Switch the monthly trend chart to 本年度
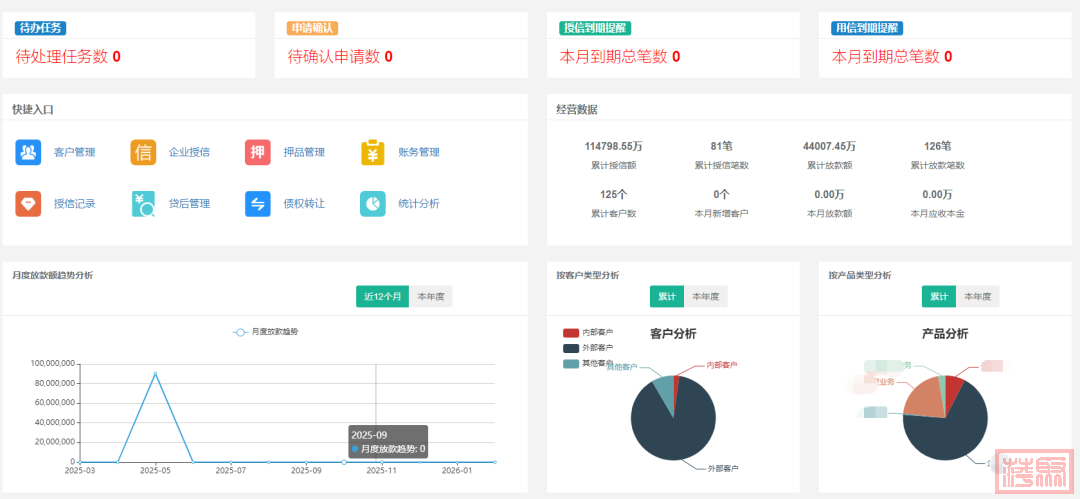This screenshot has width=1080, height=499. (431, 296)
